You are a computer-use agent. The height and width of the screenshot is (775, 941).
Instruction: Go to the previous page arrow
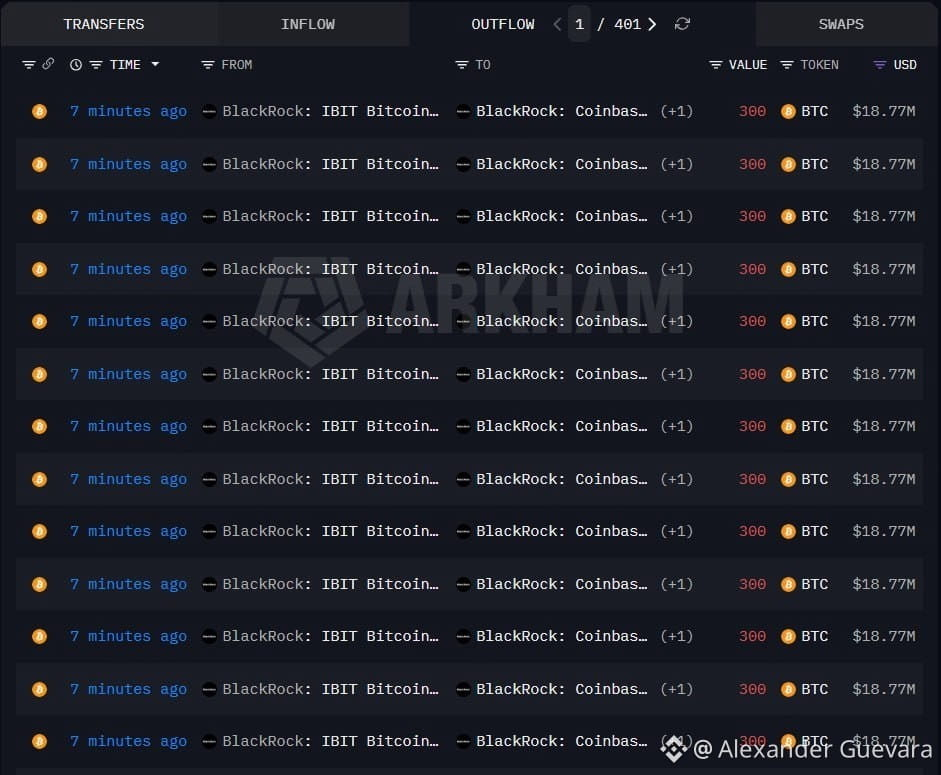click(557, 24)
